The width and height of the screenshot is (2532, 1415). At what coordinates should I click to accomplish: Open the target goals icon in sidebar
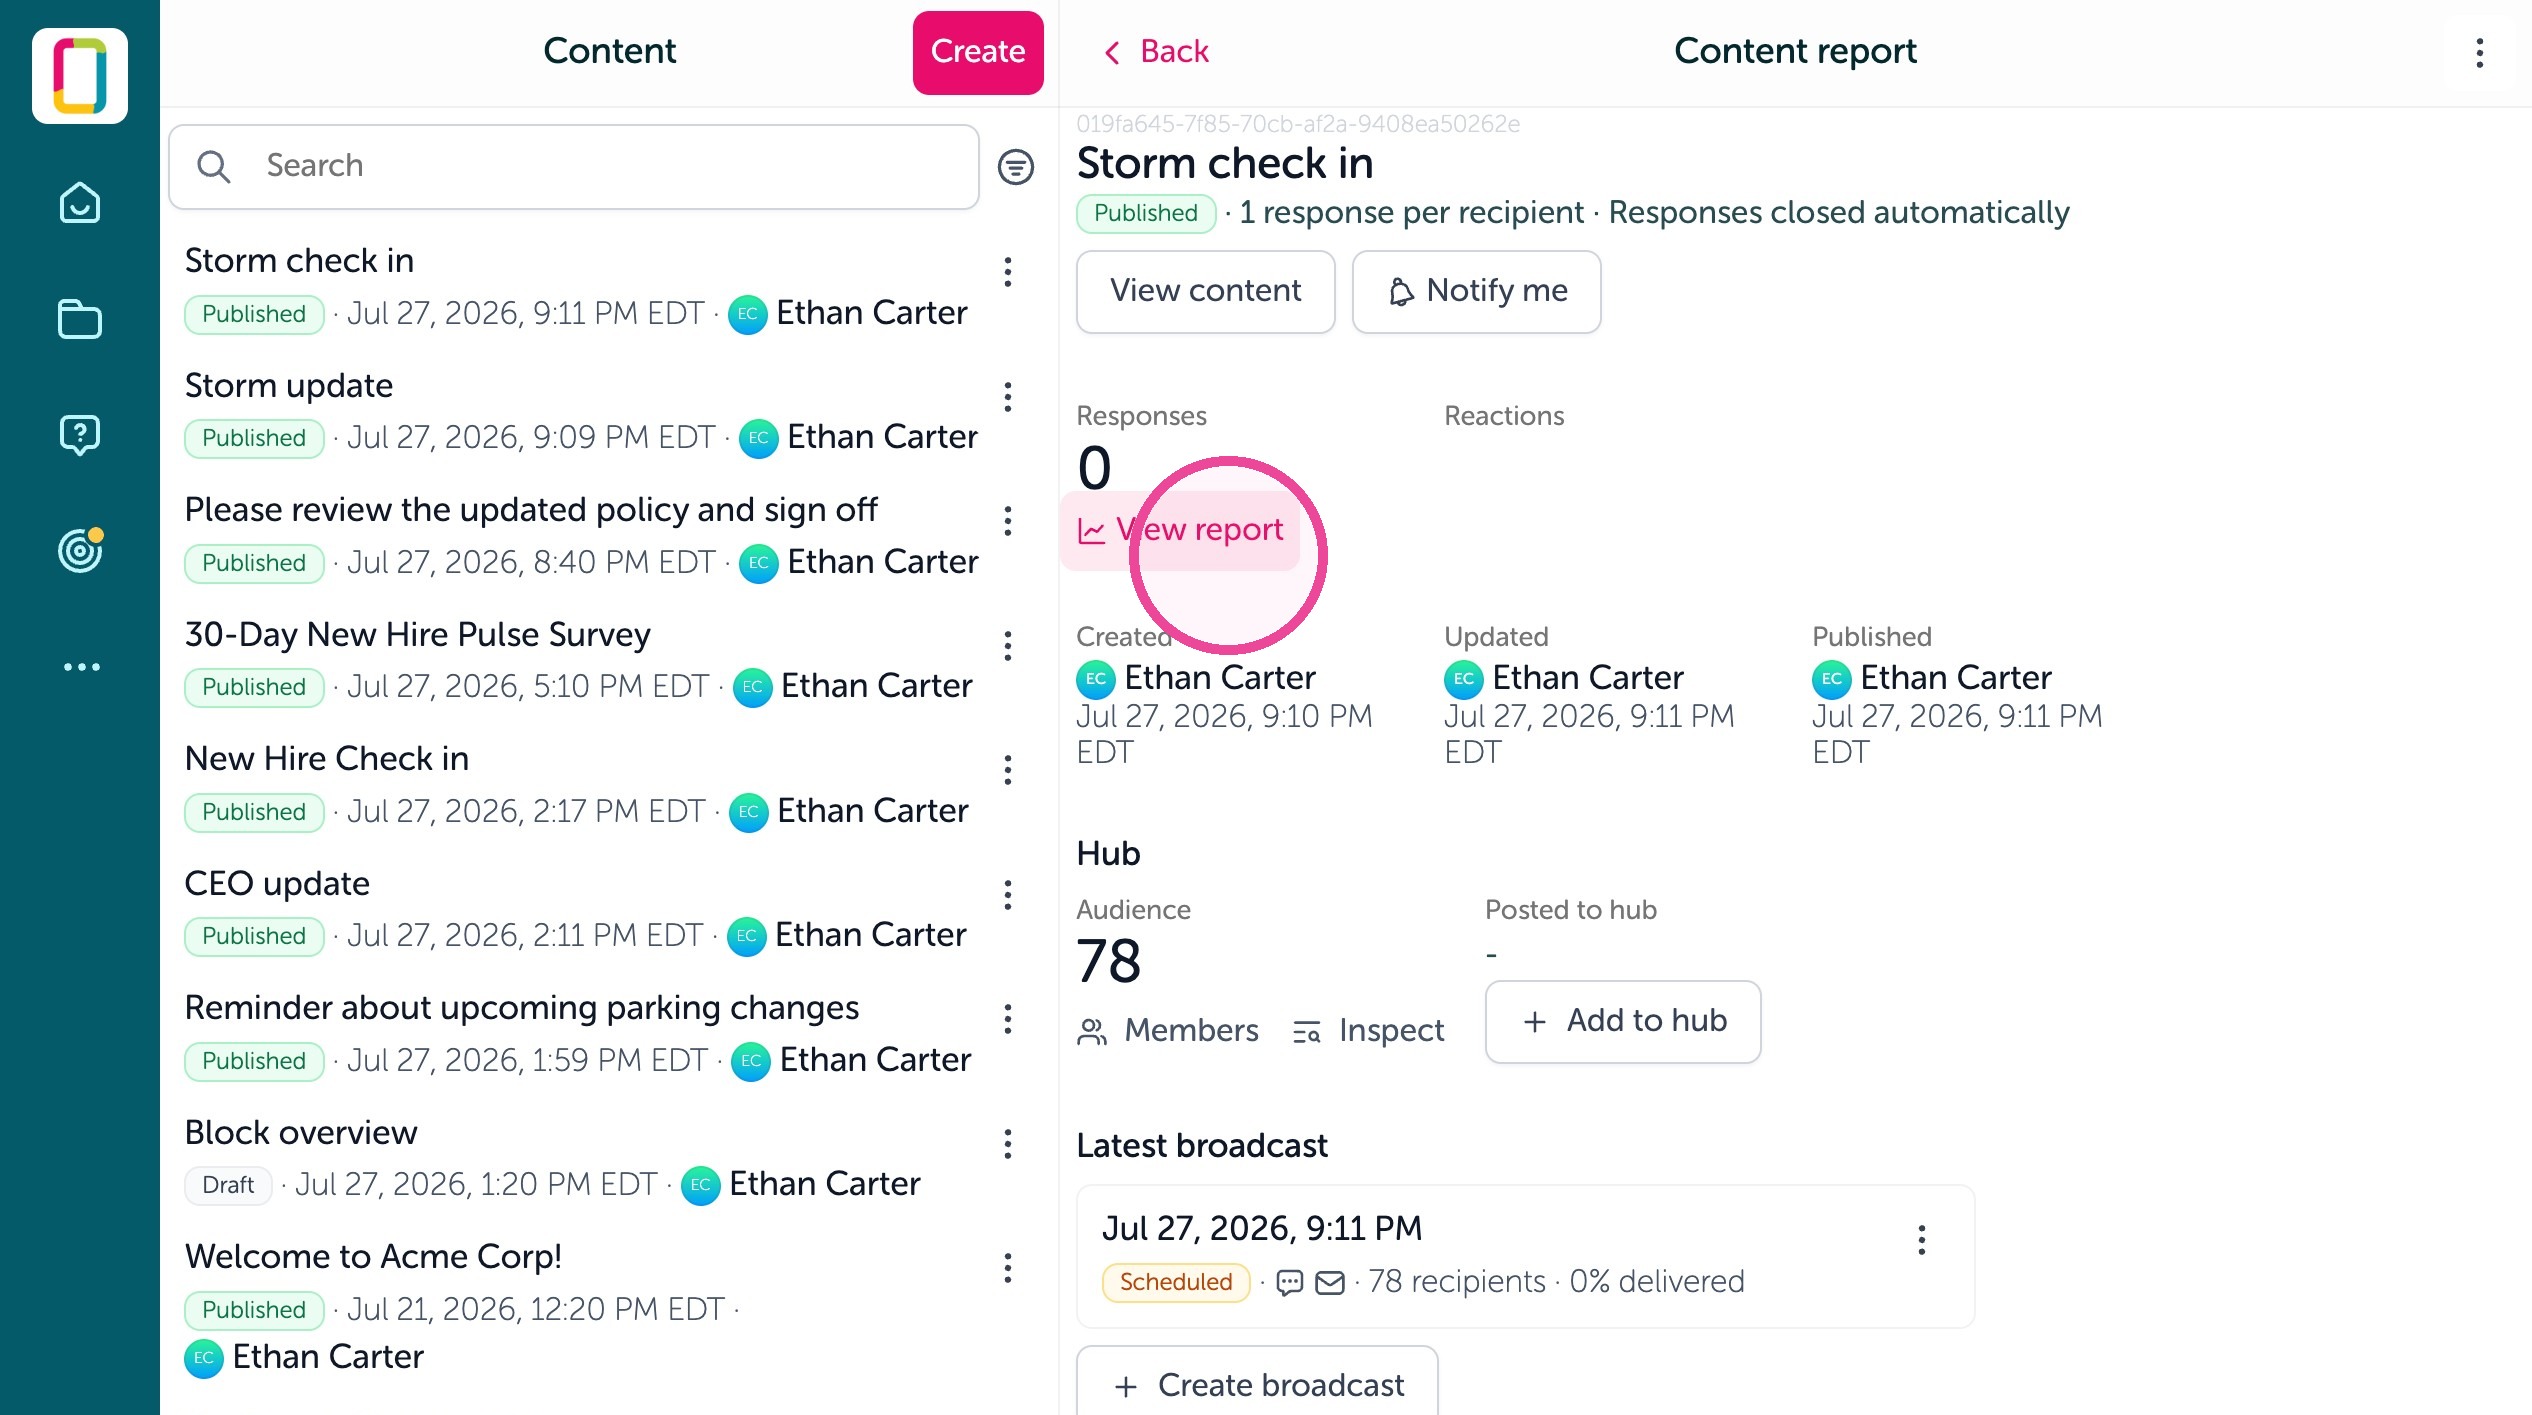point(80,551)
